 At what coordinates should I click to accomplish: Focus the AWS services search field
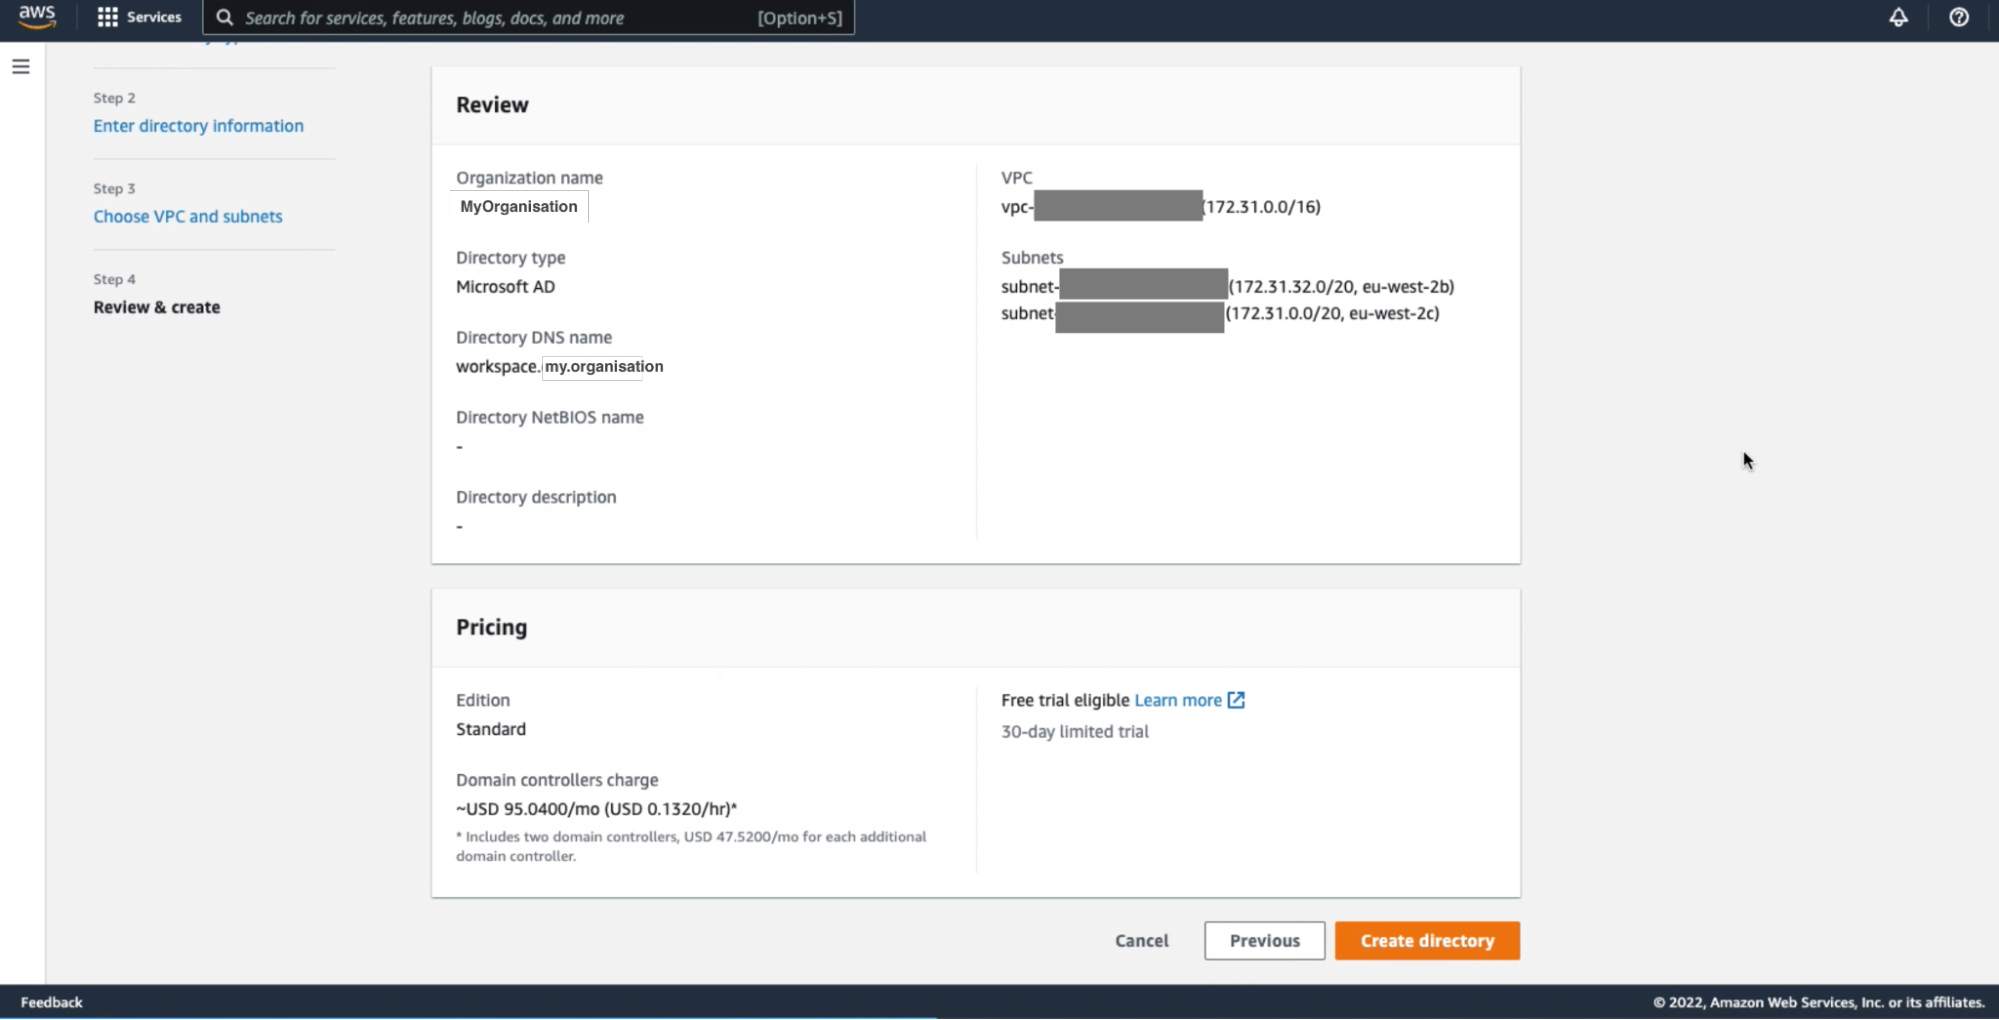529,17
